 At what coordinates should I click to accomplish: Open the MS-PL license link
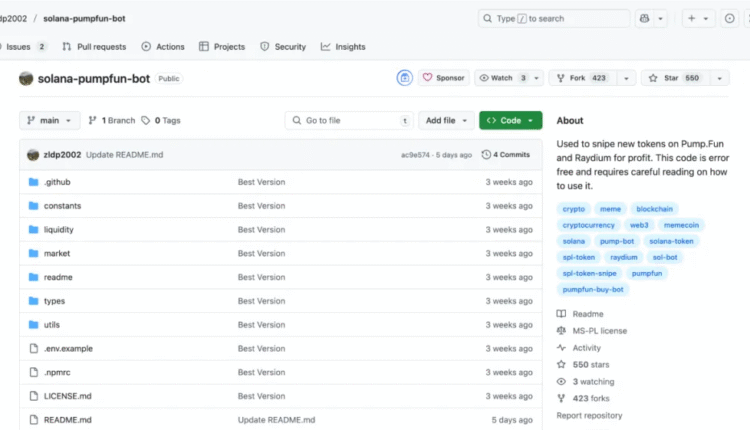(x=599, y=331)
